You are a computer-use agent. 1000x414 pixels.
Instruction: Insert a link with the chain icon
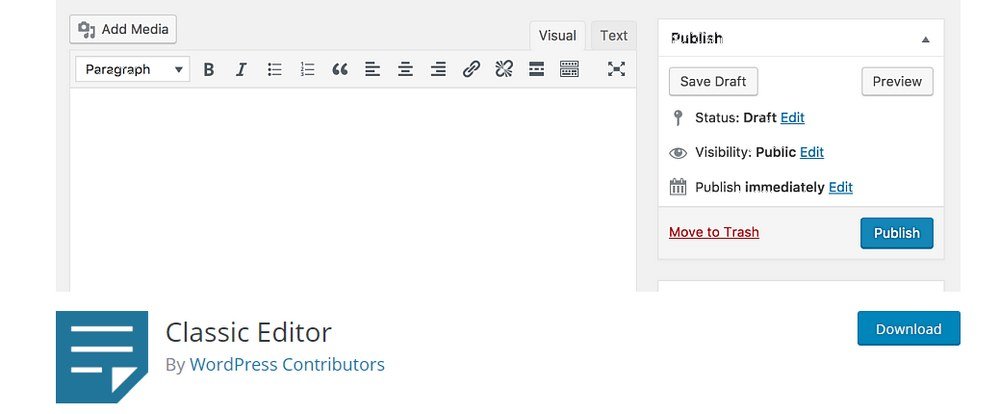point(471,69)
